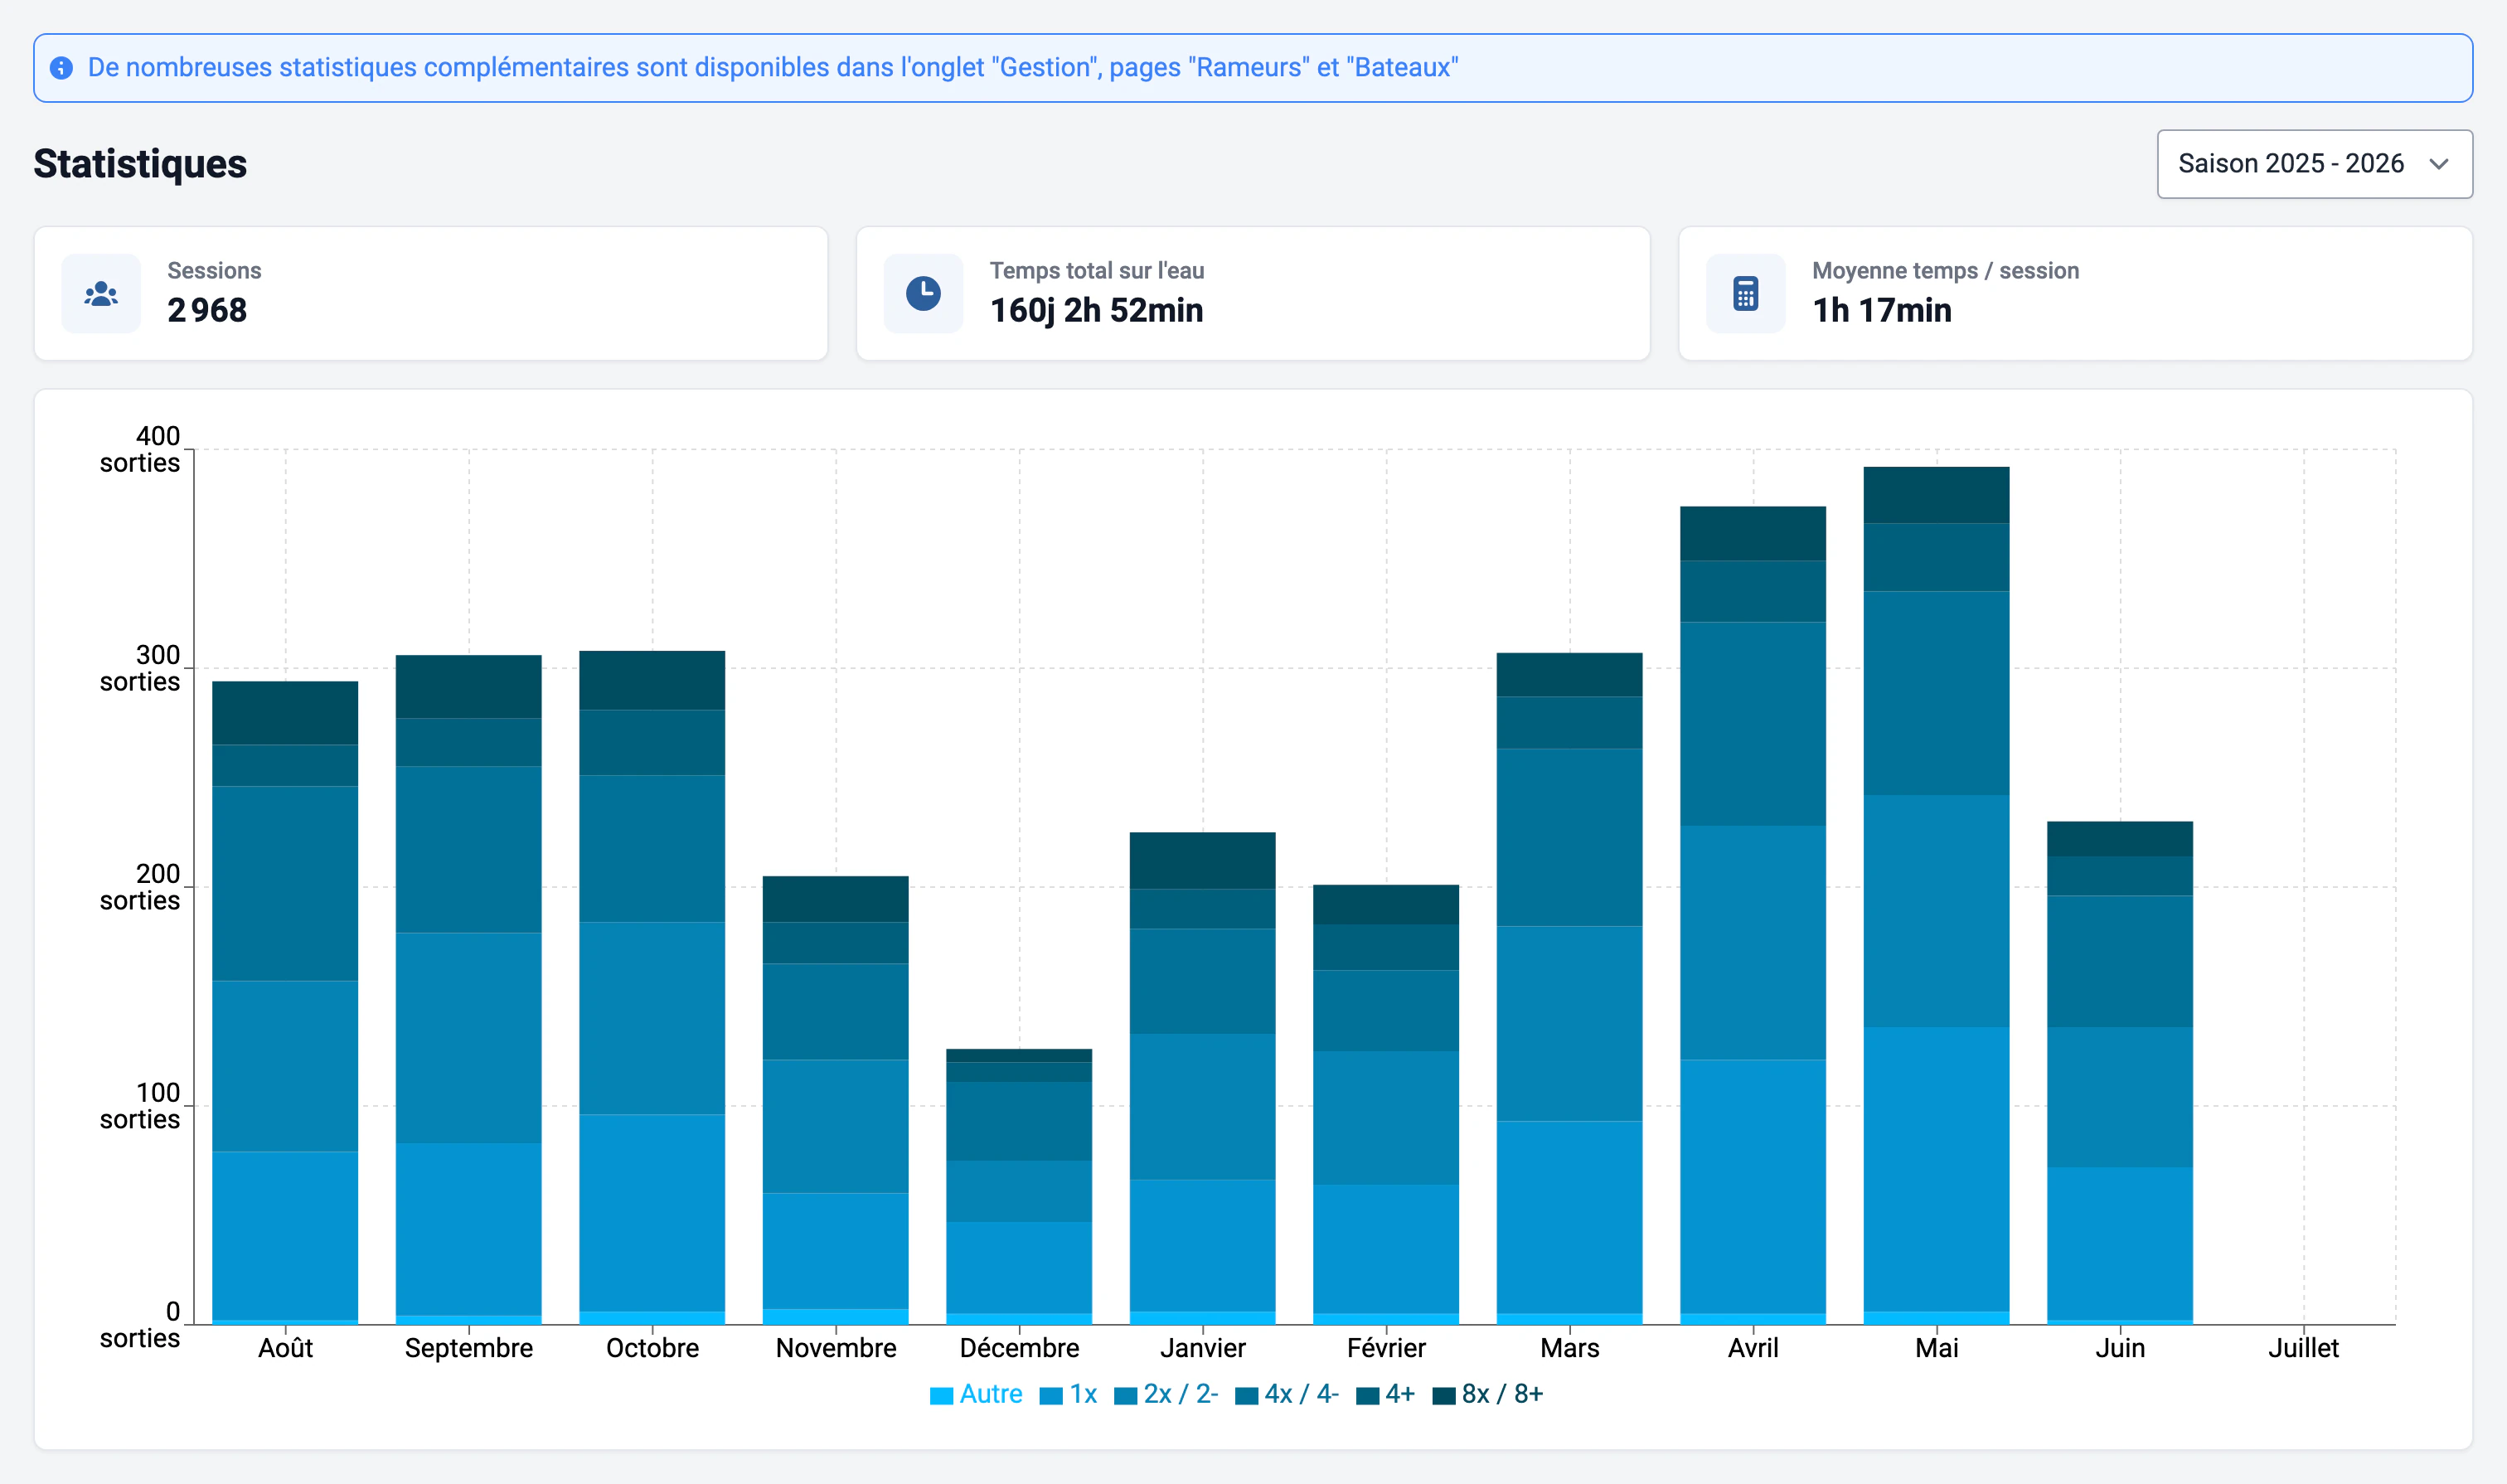Click the total time 160j 2h 52min
2507x1484 pixels.
point(1096,311)
